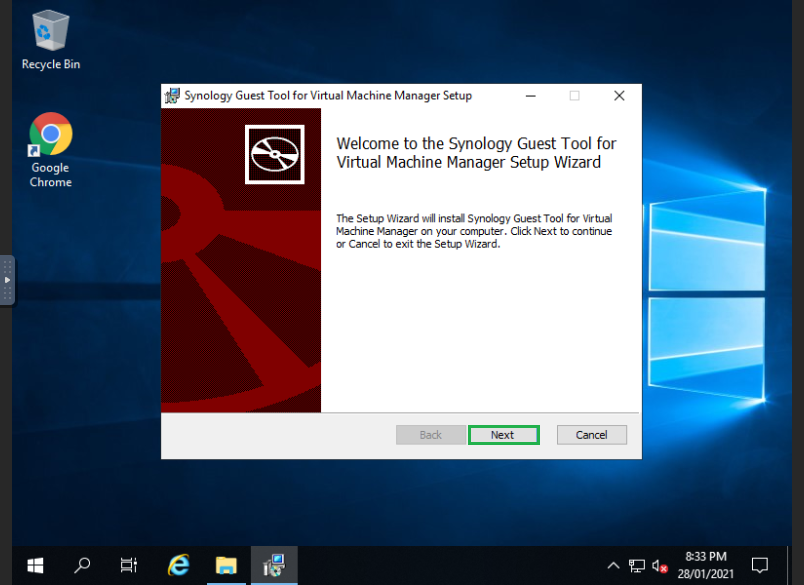Open the network status tray icon

[x=637, y=565]
